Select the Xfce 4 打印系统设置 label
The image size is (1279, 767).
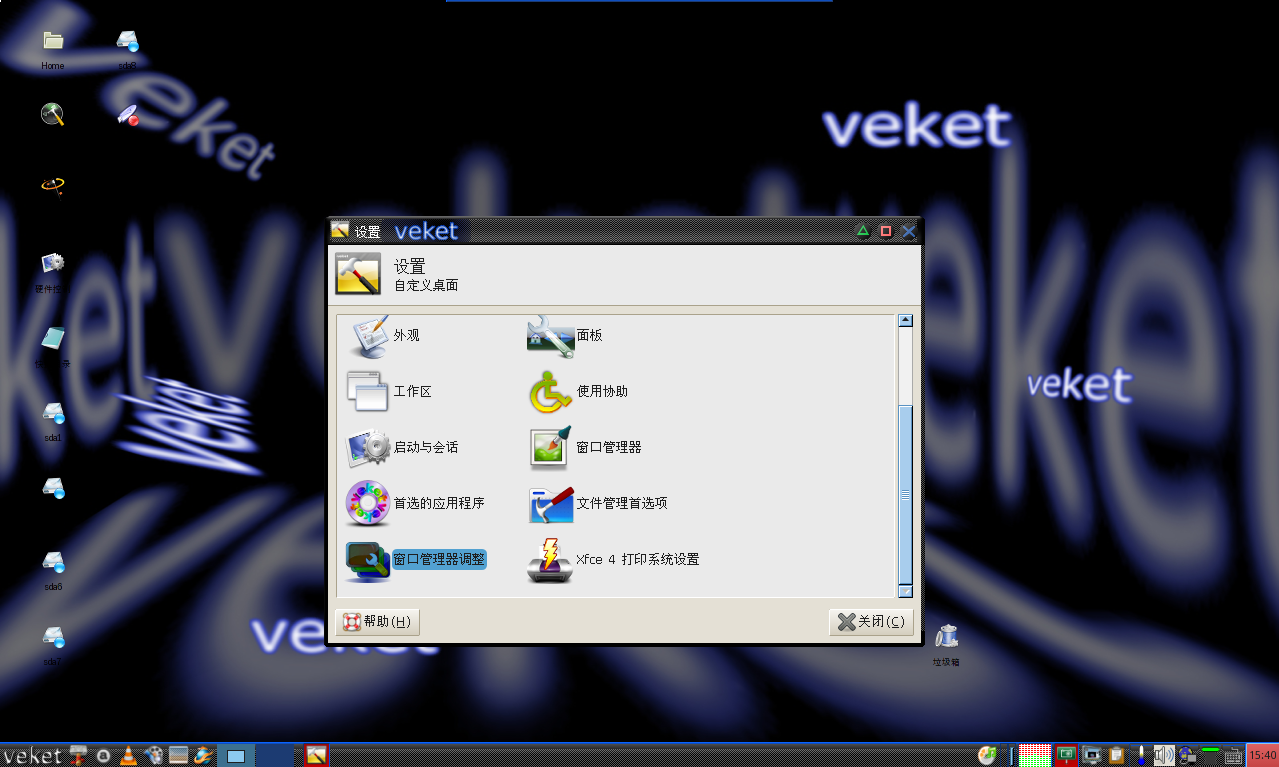[638, 560]
